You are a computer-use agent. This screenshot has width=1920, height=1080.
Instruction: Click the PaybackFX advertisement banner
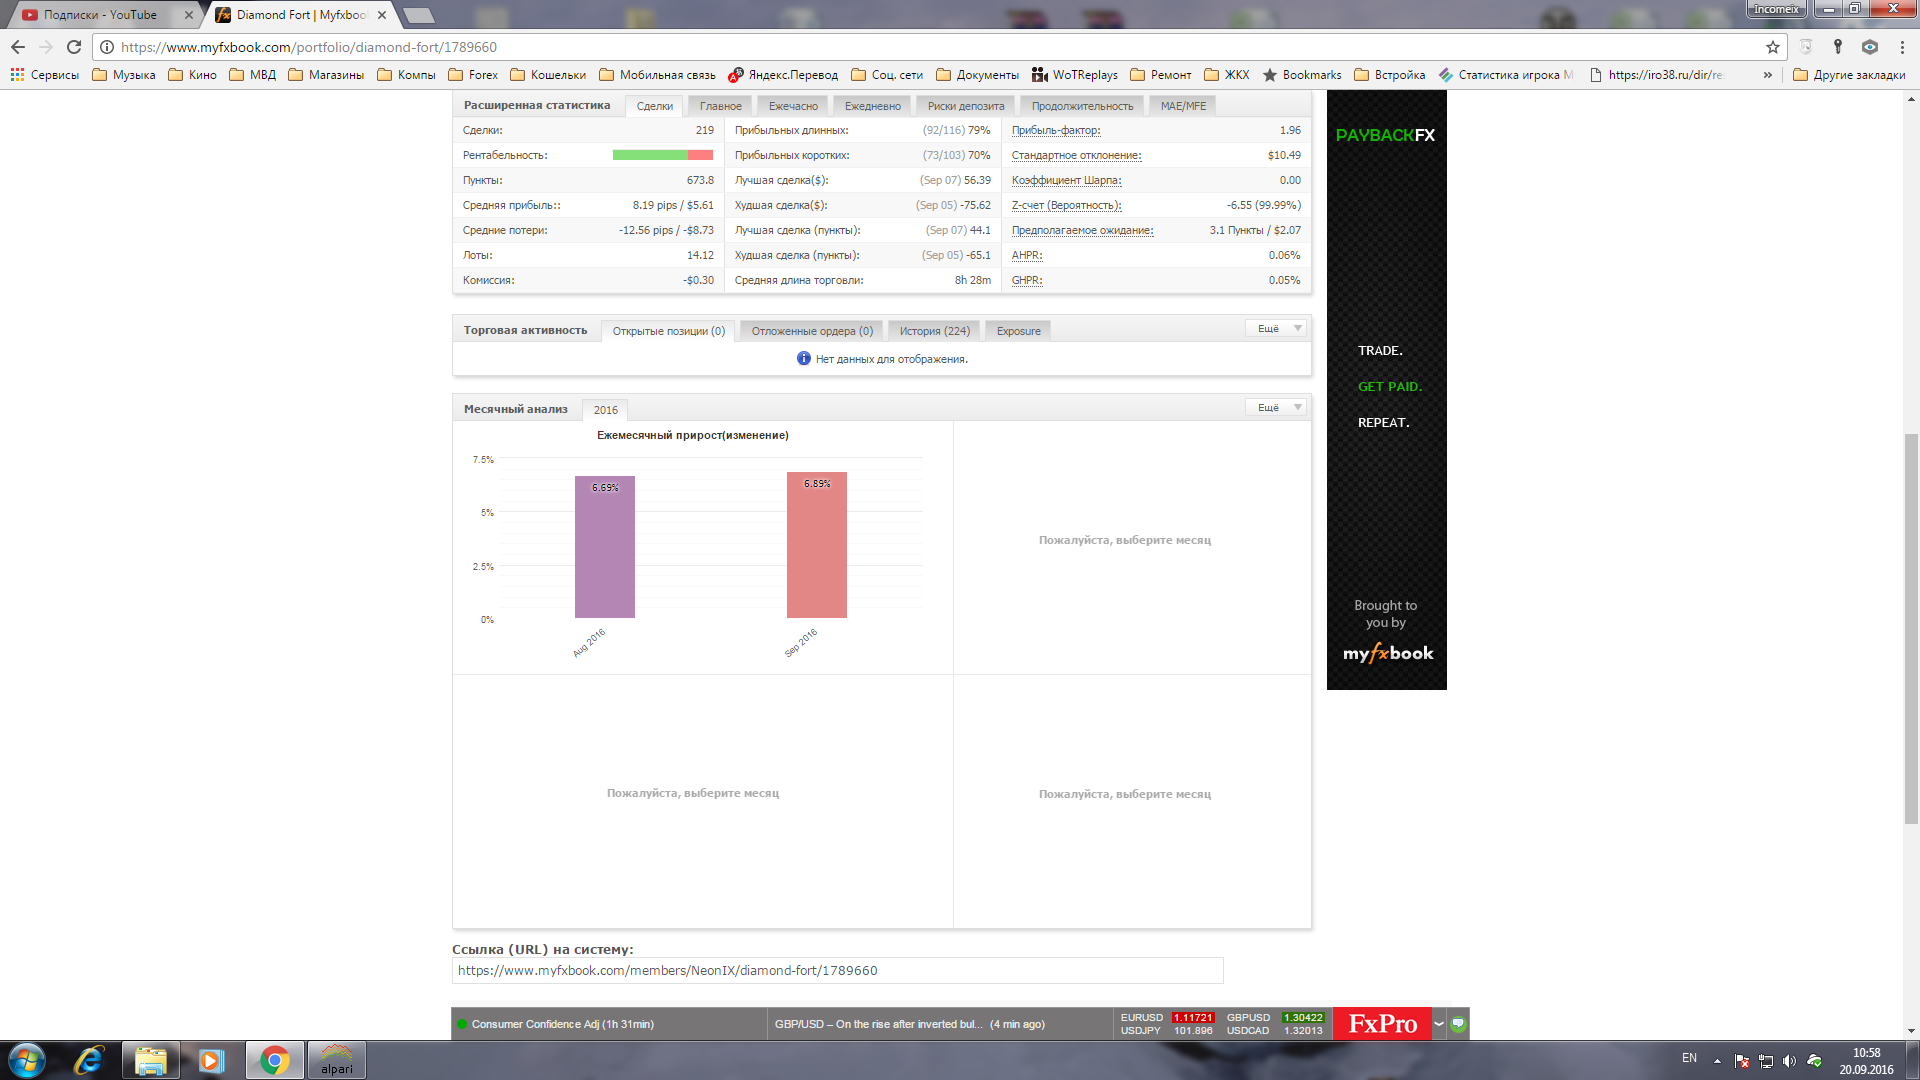[x=1387, y=390]
